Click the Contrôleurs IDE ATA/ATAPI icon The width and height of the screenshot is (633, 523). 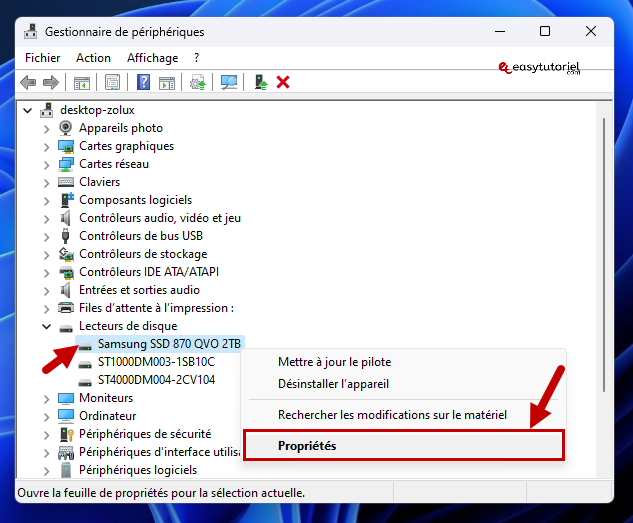tap(67, 272)
